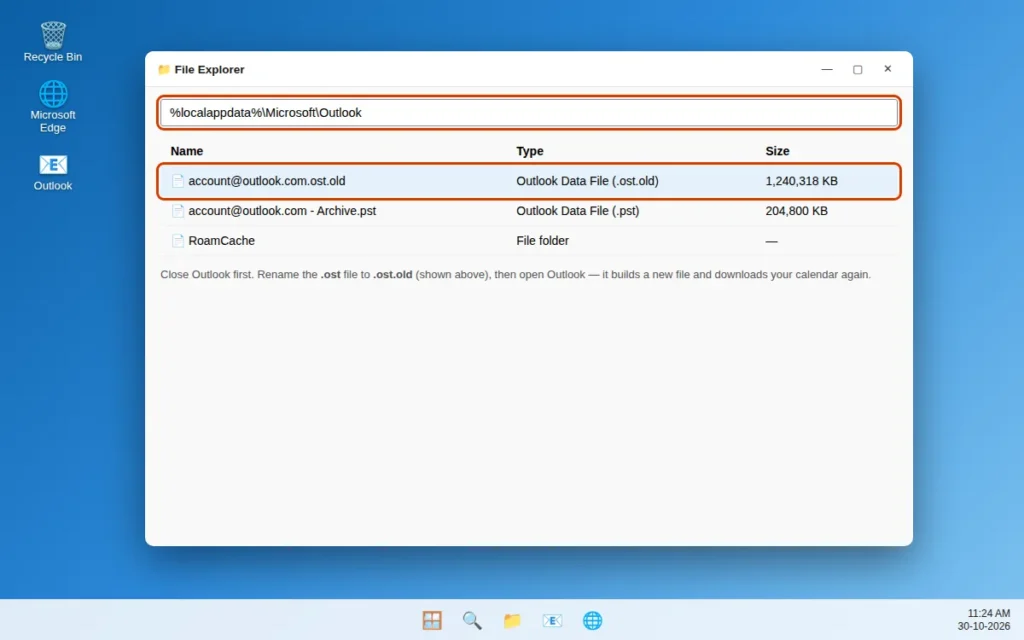Select account@outlook.com.ost.old file name
This screenshot has width=1024, height=640.
coord(266,181)
